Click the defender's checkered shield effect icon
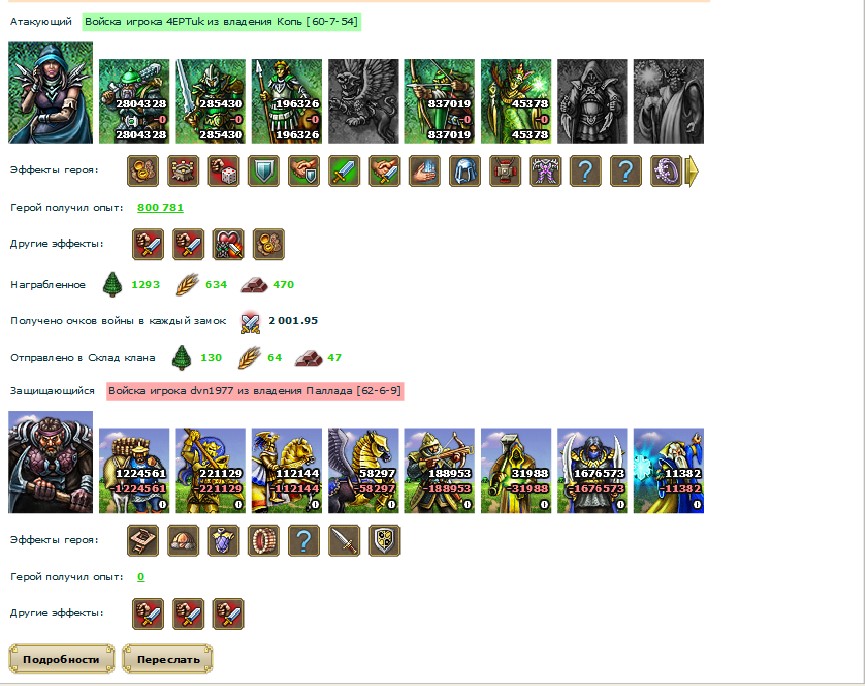Image resolution: width=865 pixels, height=686 pixels. click(384, 540)
